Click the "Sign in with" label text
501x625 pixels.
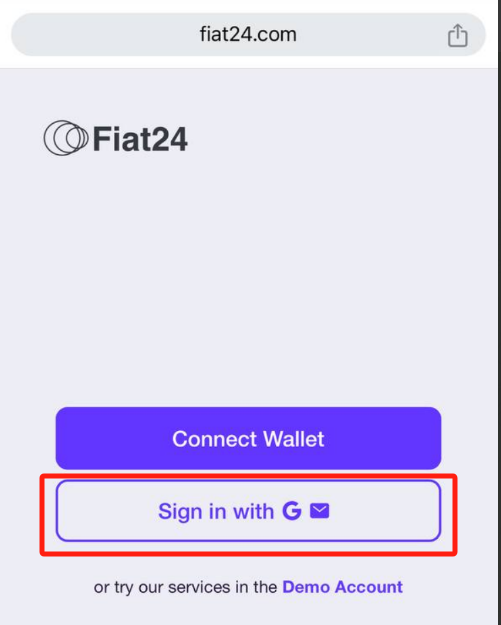pos(216,511)
